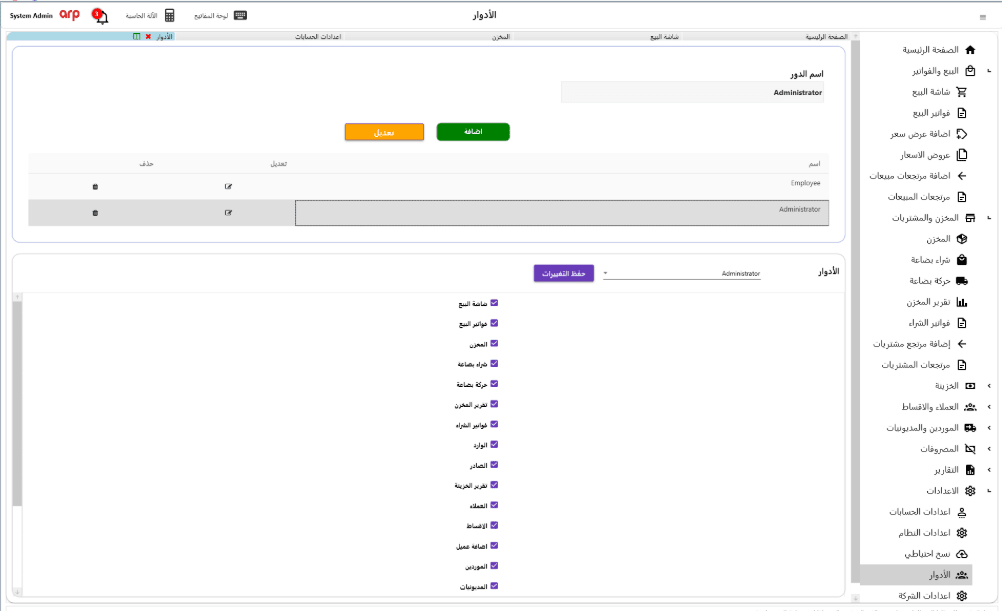Open the اعدادات الحسابات person icon in sidebar
The image size is (1002, 611).
pos(962,512)
